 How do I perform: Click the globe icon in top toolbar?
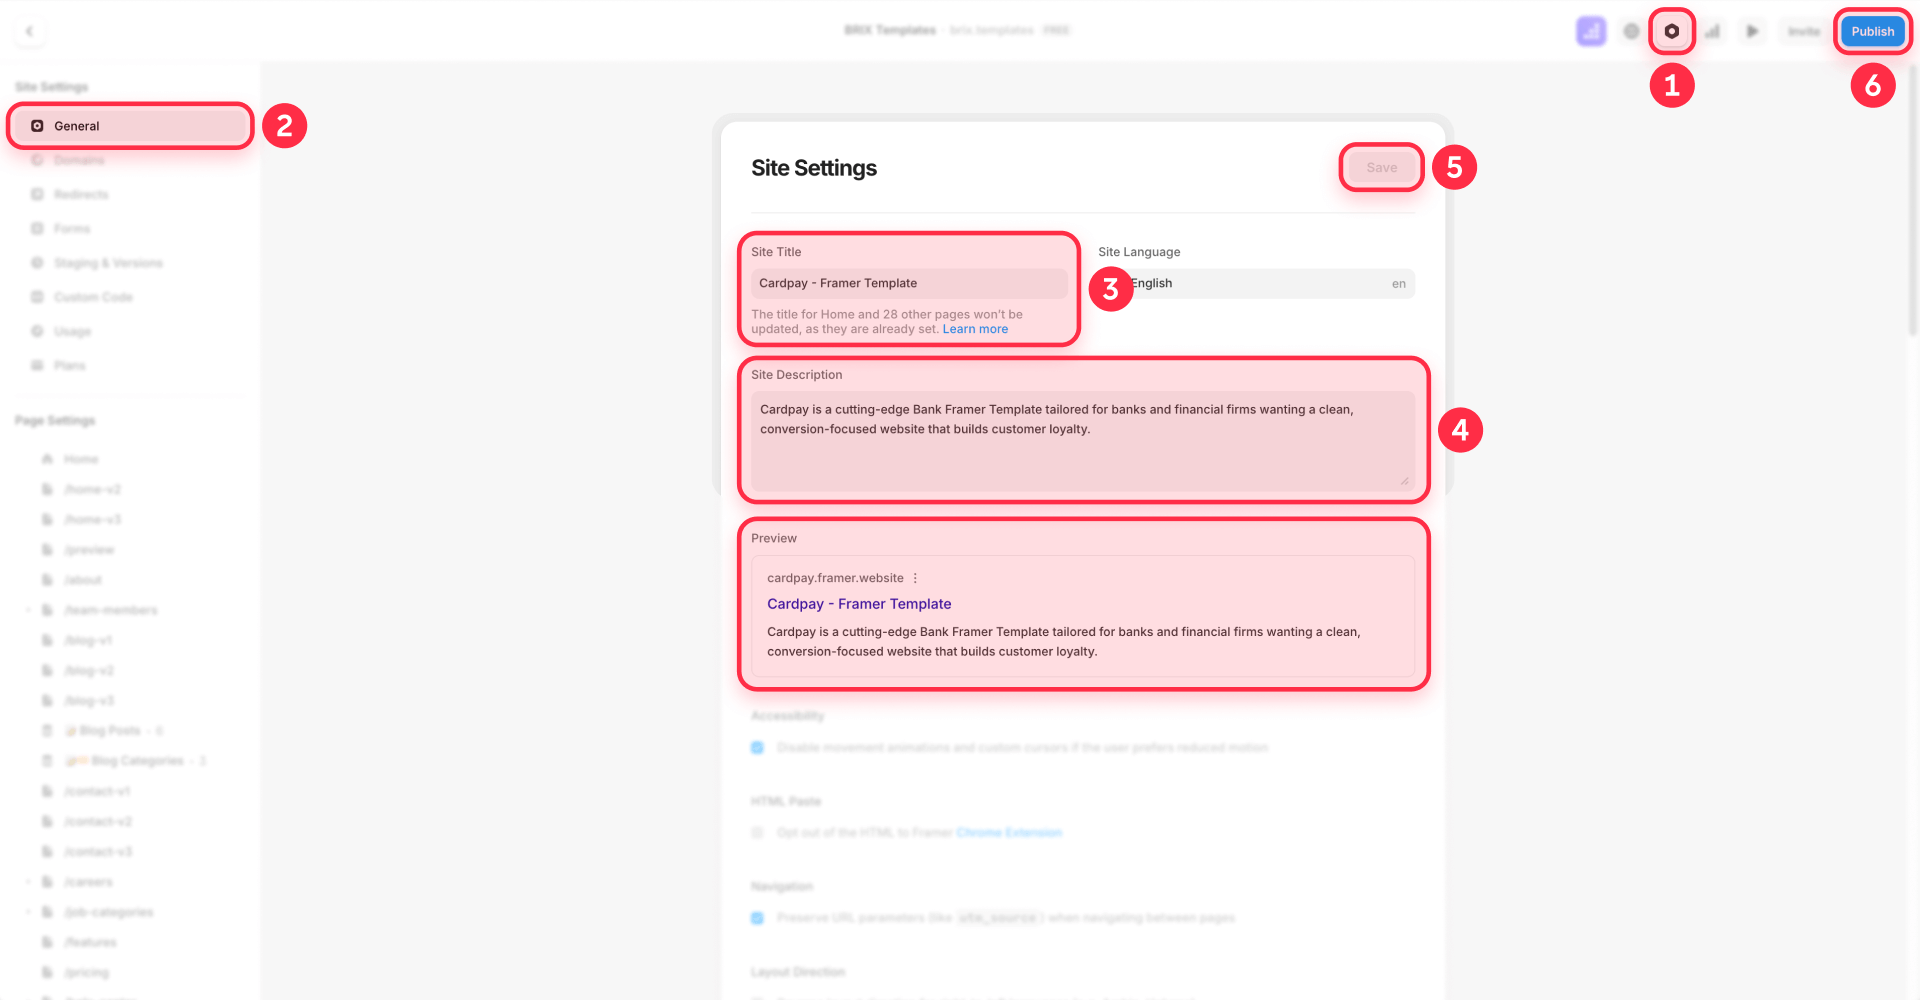(x=1631, y=31)
